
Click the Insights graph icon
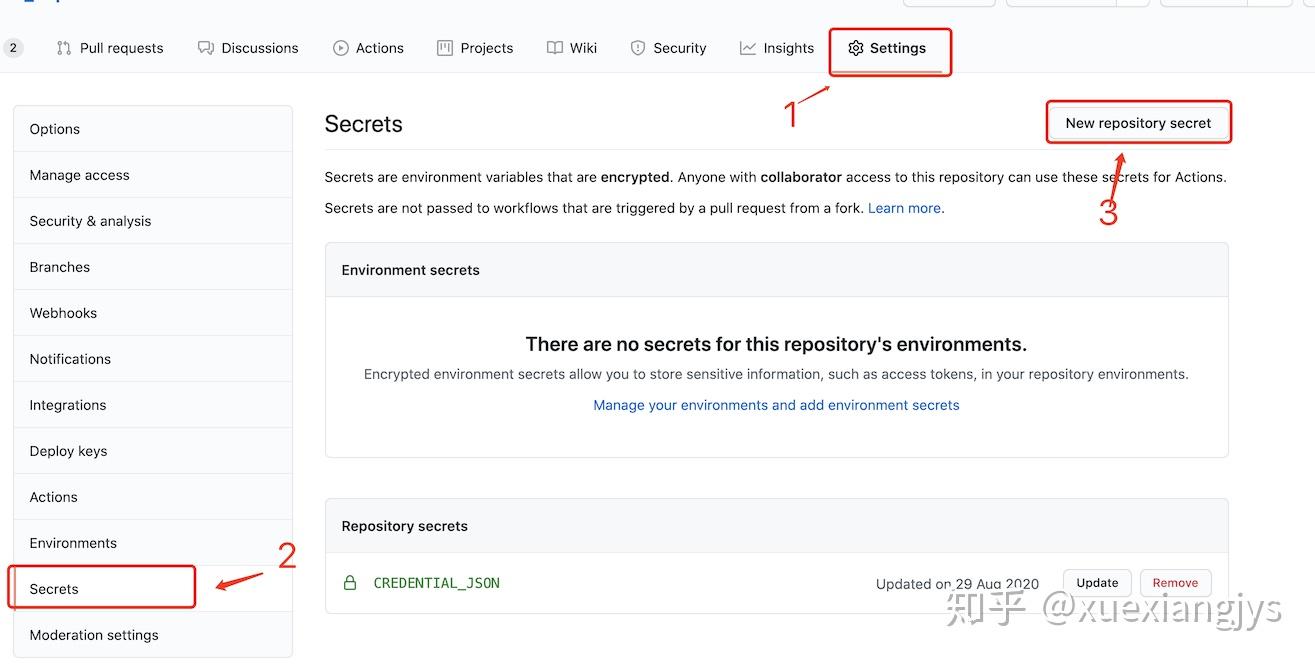pos(748,48)
